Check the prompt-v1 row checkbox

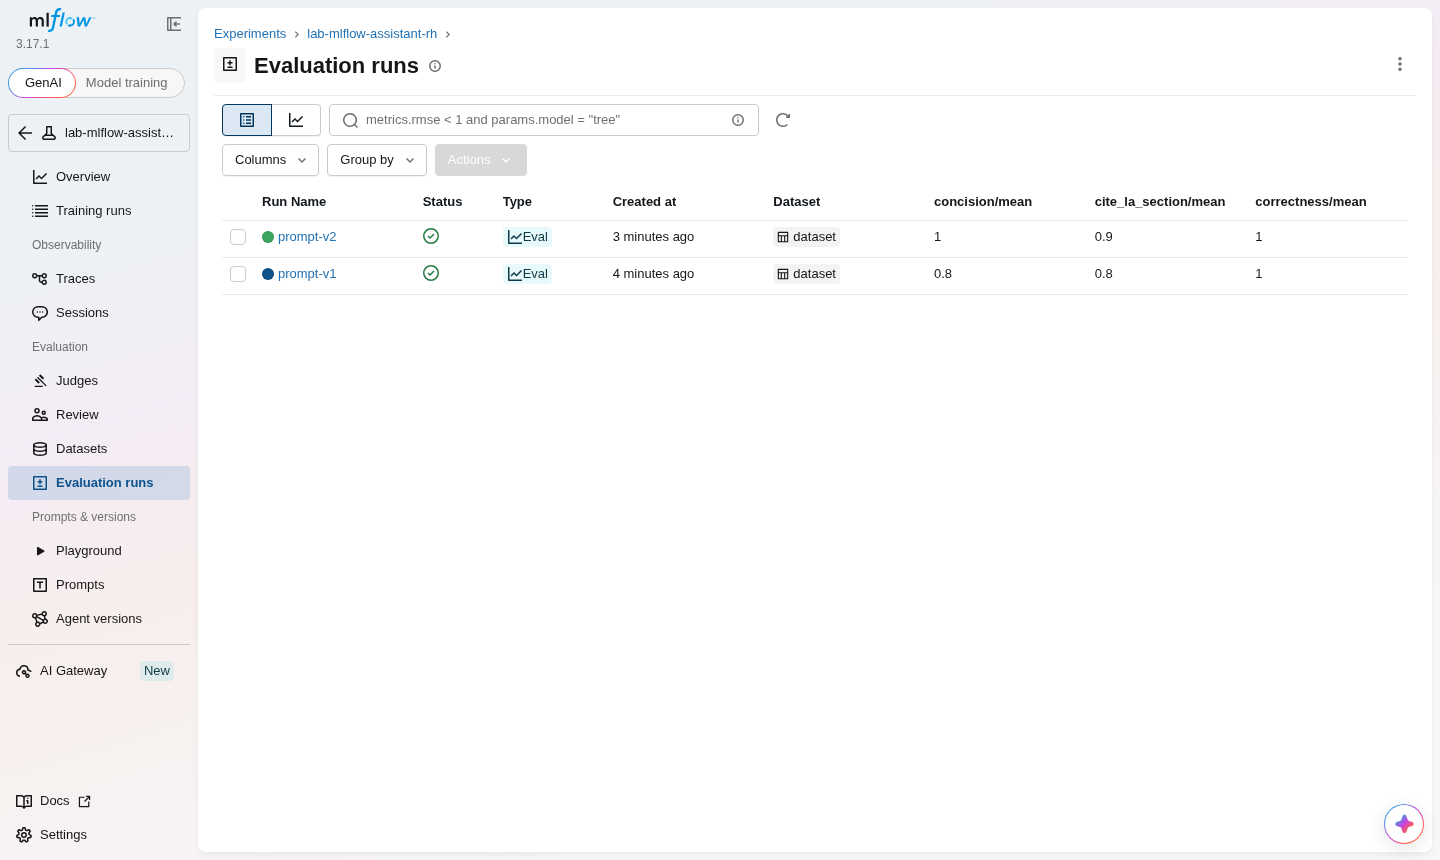(238, 274)
